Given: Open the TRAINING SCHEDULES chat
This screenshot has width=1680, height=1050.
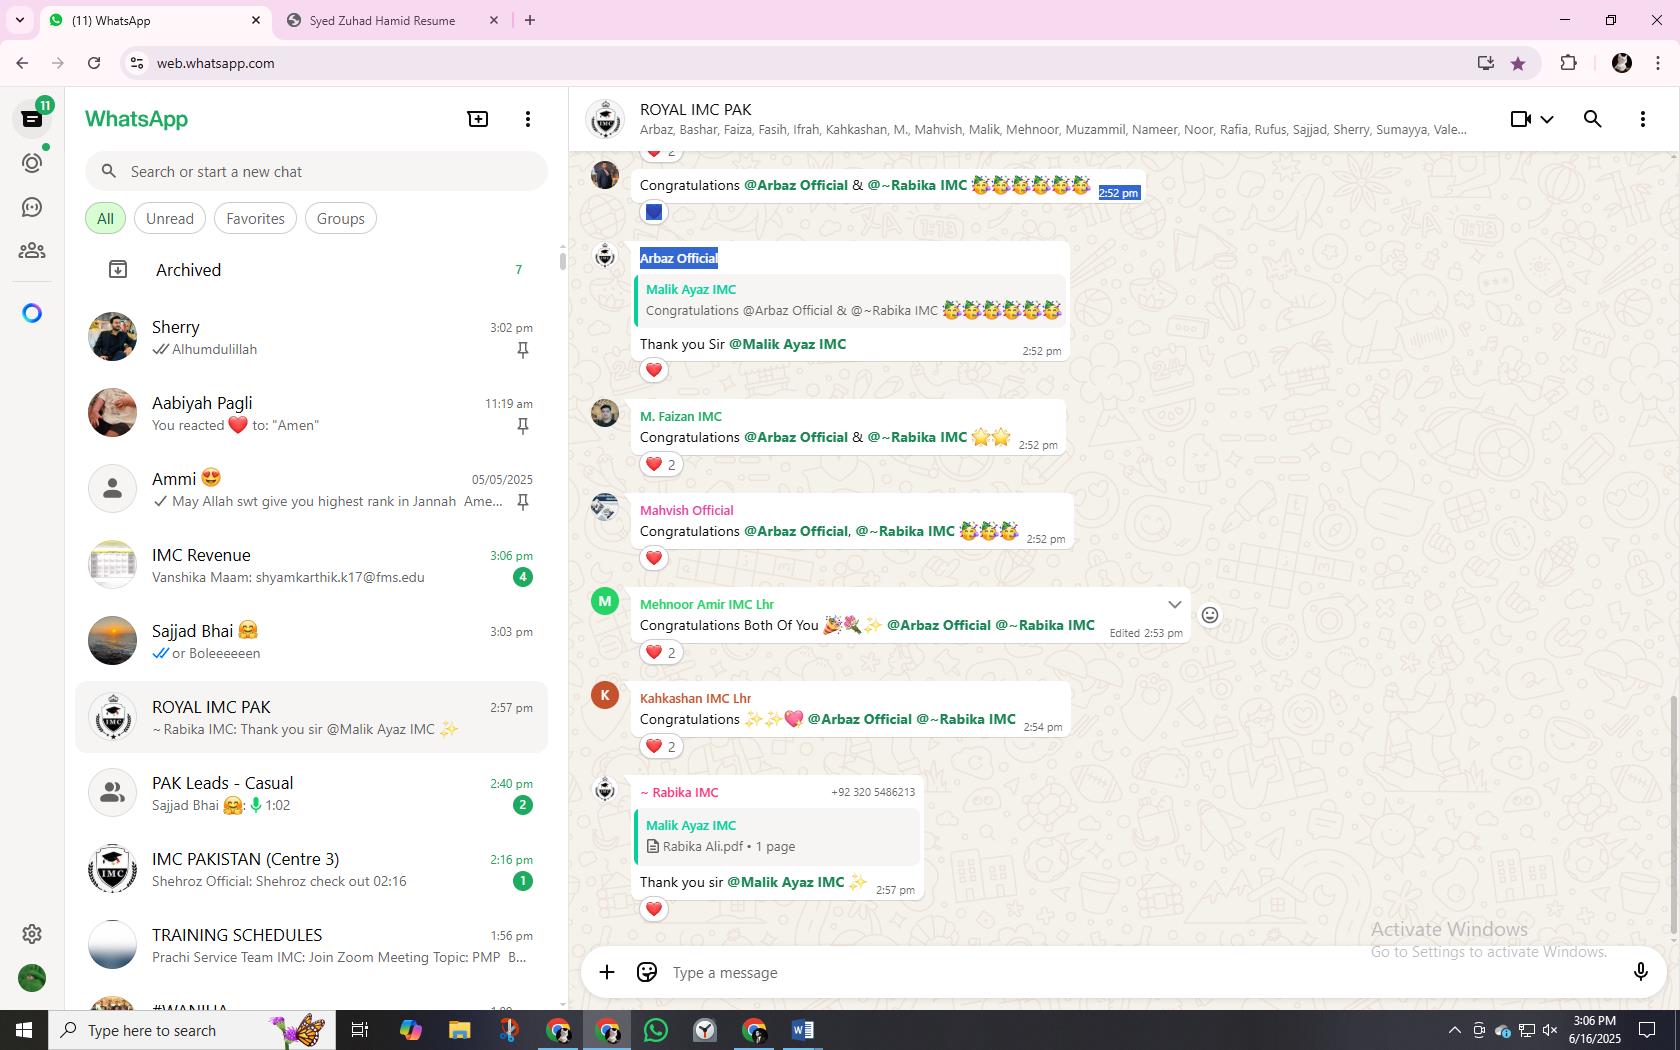Looking at the screenshot, I should 312,945.
